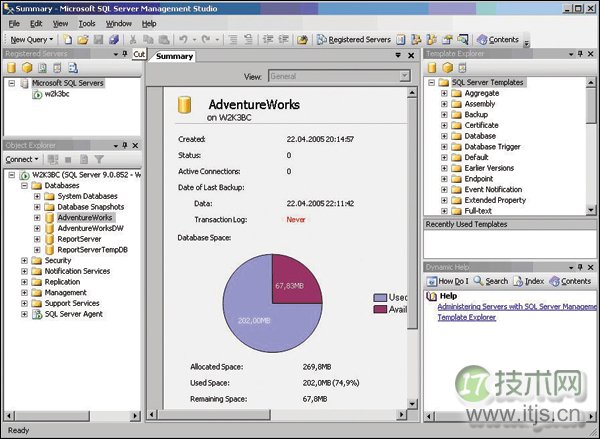Expand the Security folder in Object Explorer

pos(24,260)
